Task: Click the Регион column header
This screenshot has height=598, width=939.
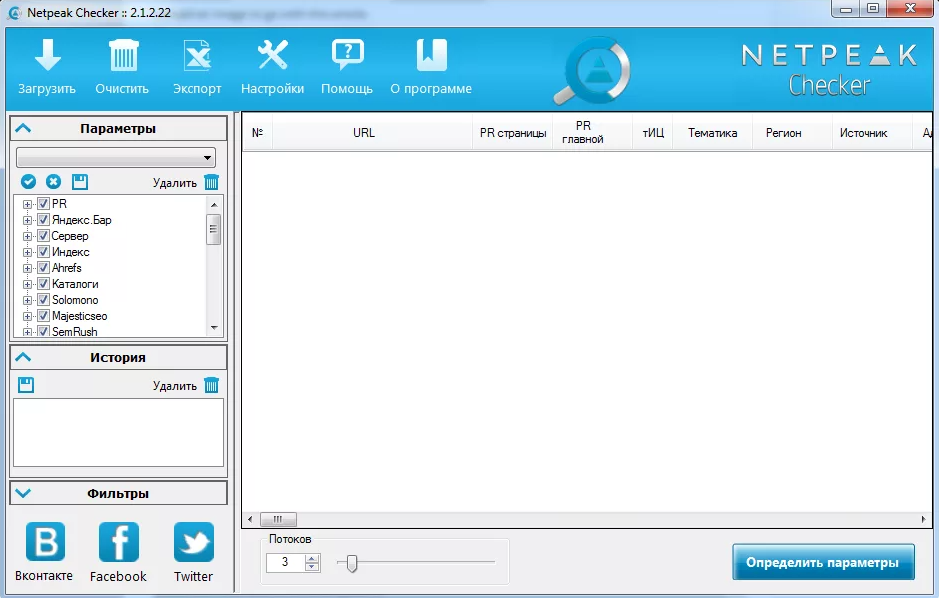Action: [x=792, y=132]
